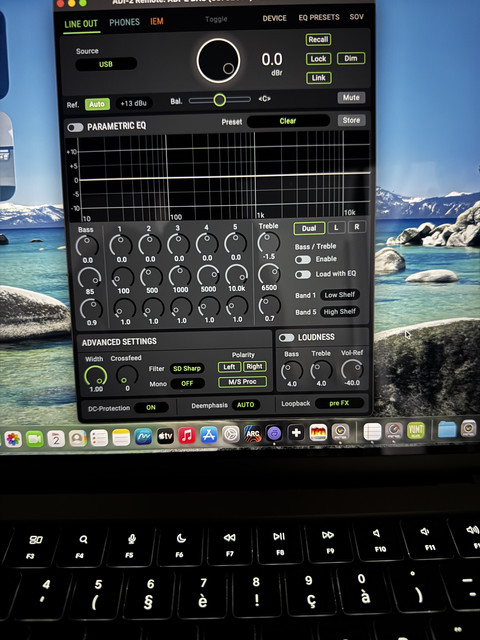Switch to the IEM tab
The image size is (480, 640).
click(x=157, y=21)
